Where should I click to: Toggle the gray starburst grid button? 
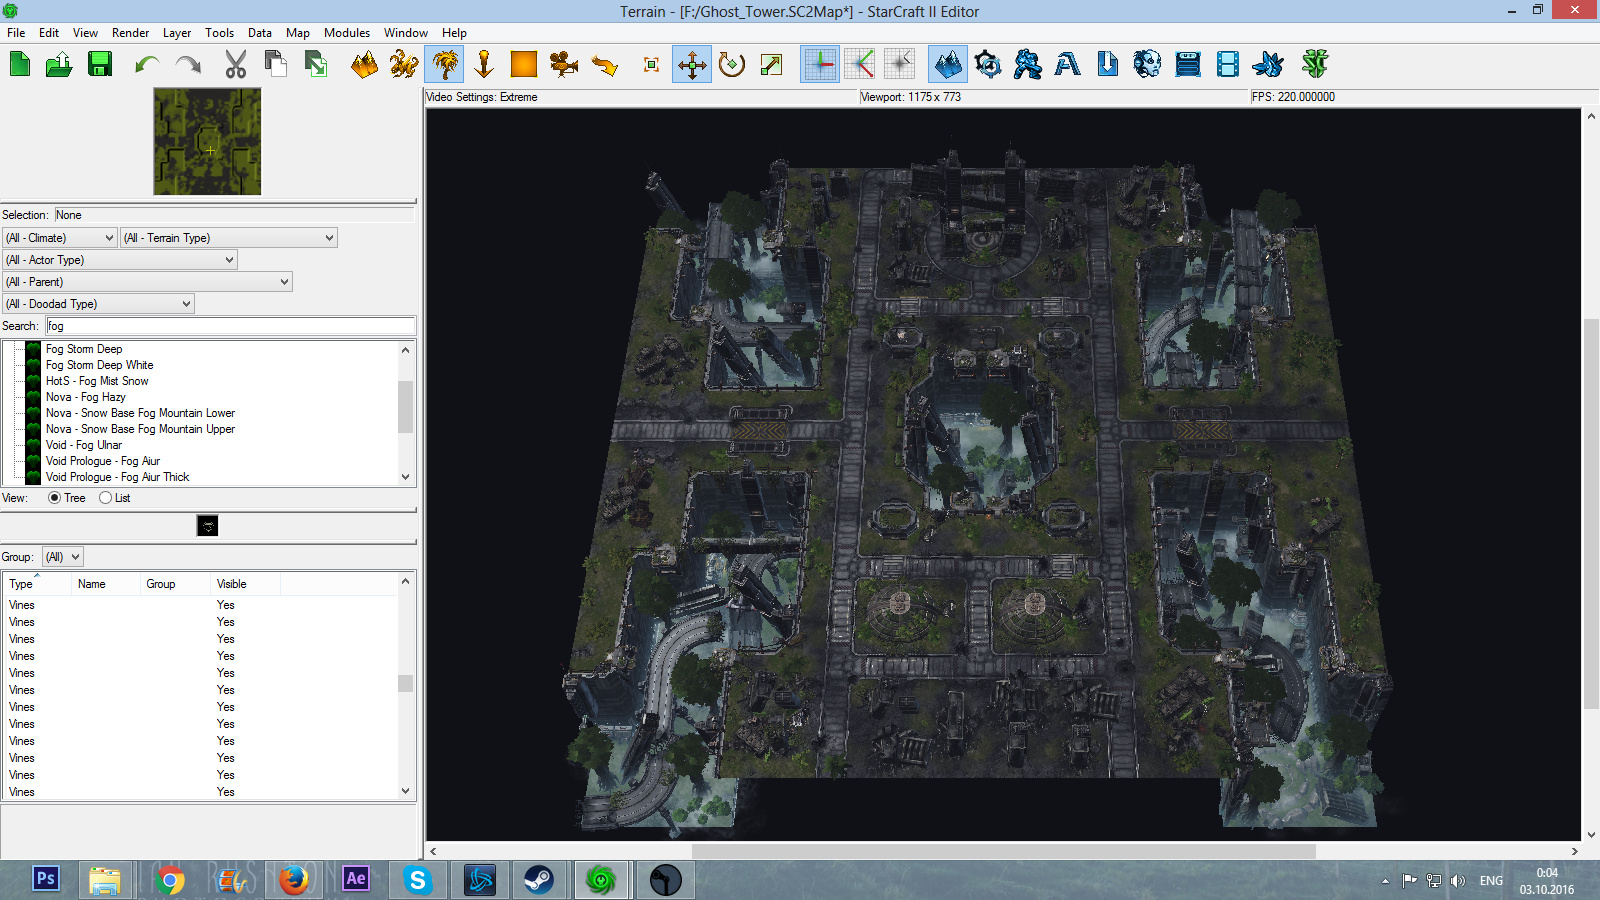[x=900, y=65]
